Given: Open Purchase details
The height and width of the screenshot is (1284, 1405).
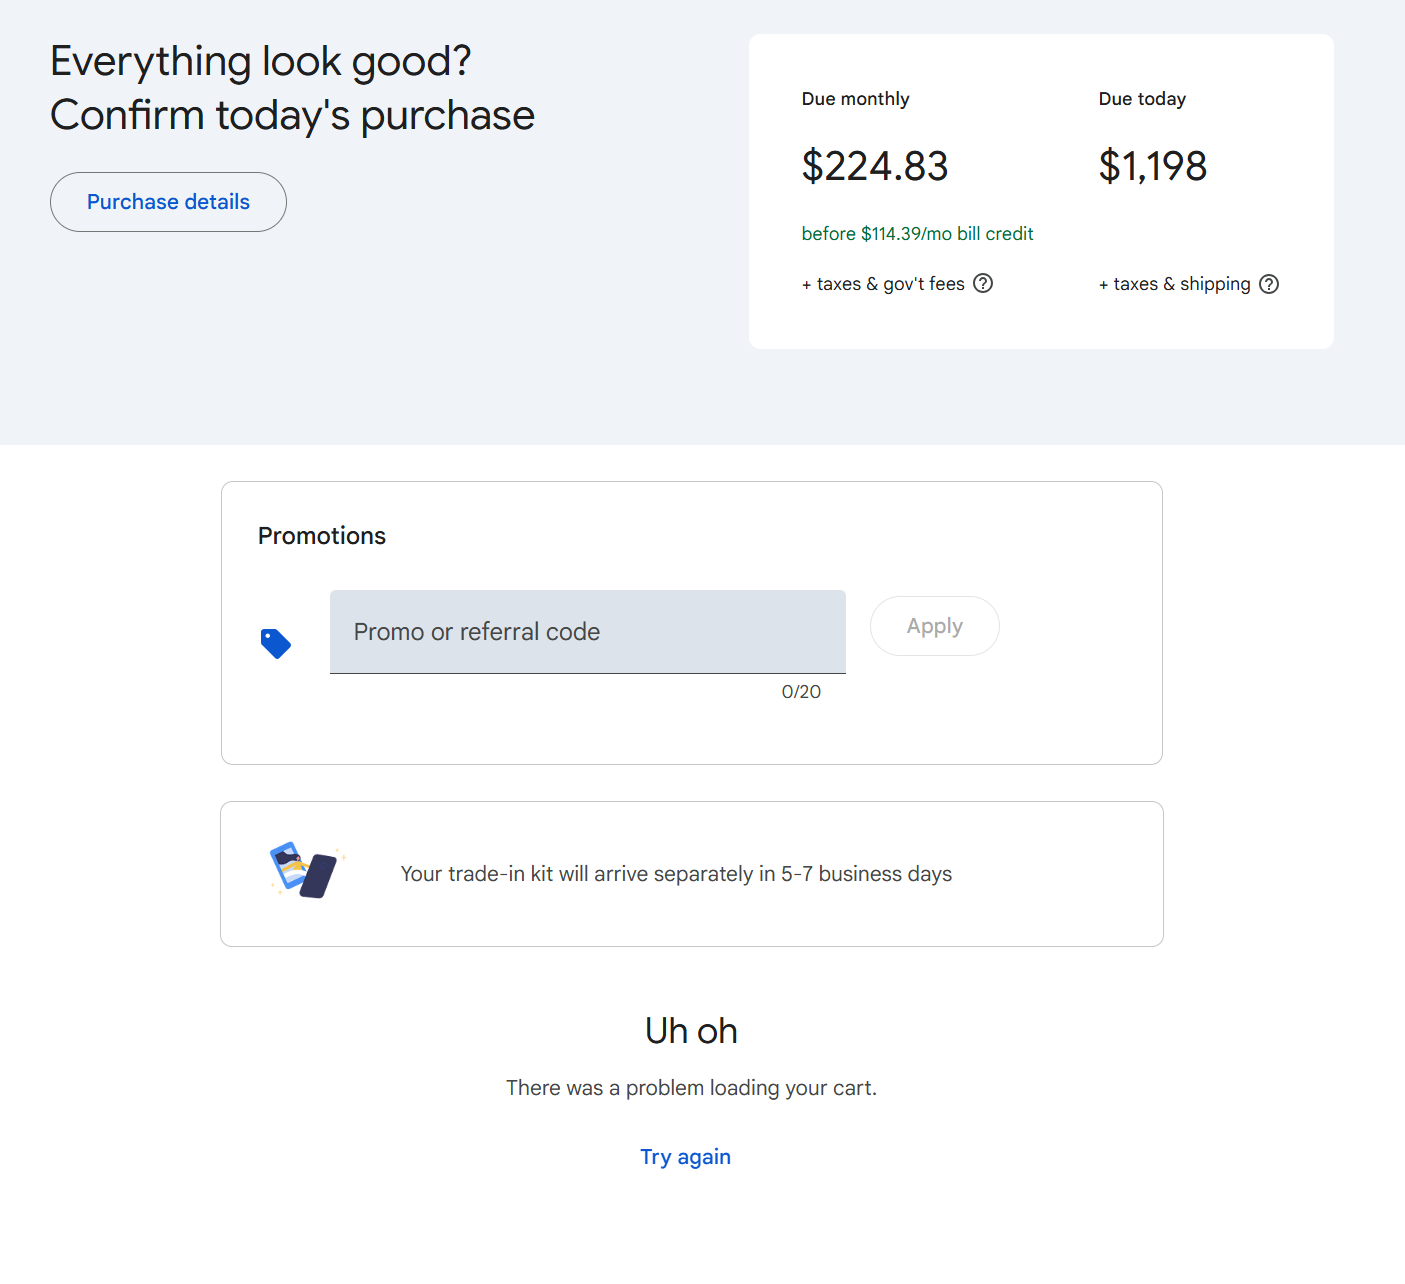Looking at the screenshot, I should coord(168,202).
